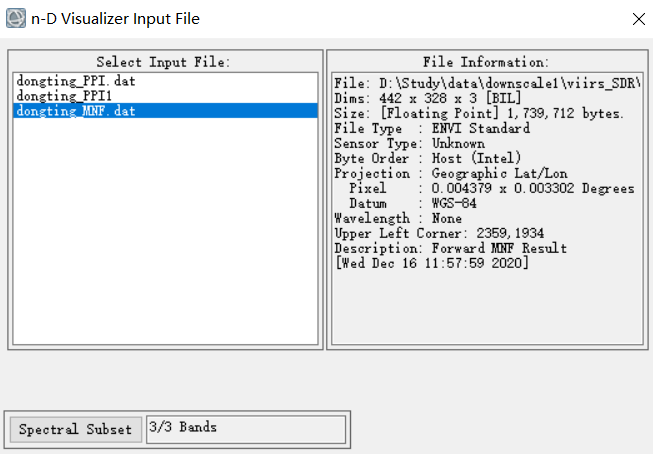Click the n-D Visualizer window icon

[16, 18]
